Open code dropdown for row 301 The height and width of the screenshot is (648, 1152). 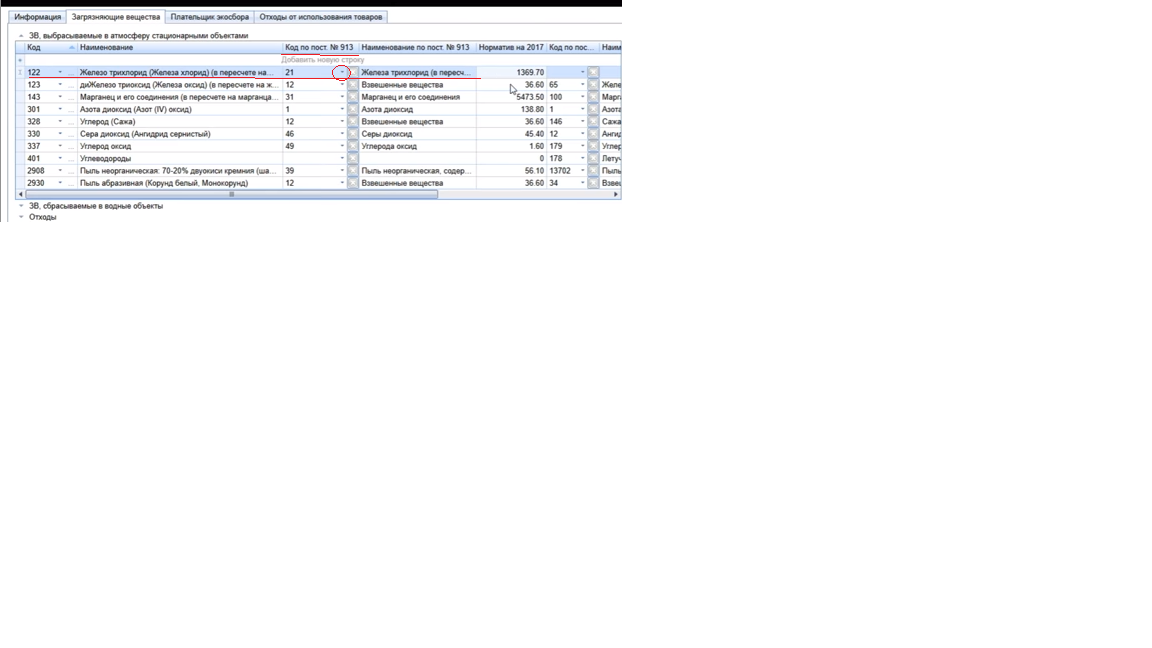tap(59, 110)
